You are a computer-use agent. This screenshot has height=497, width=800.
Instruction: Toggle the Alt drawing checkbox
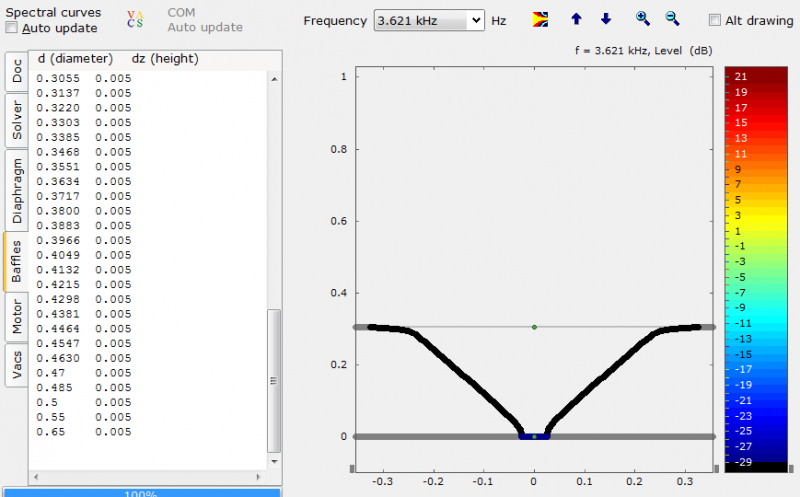coord(715,20)
